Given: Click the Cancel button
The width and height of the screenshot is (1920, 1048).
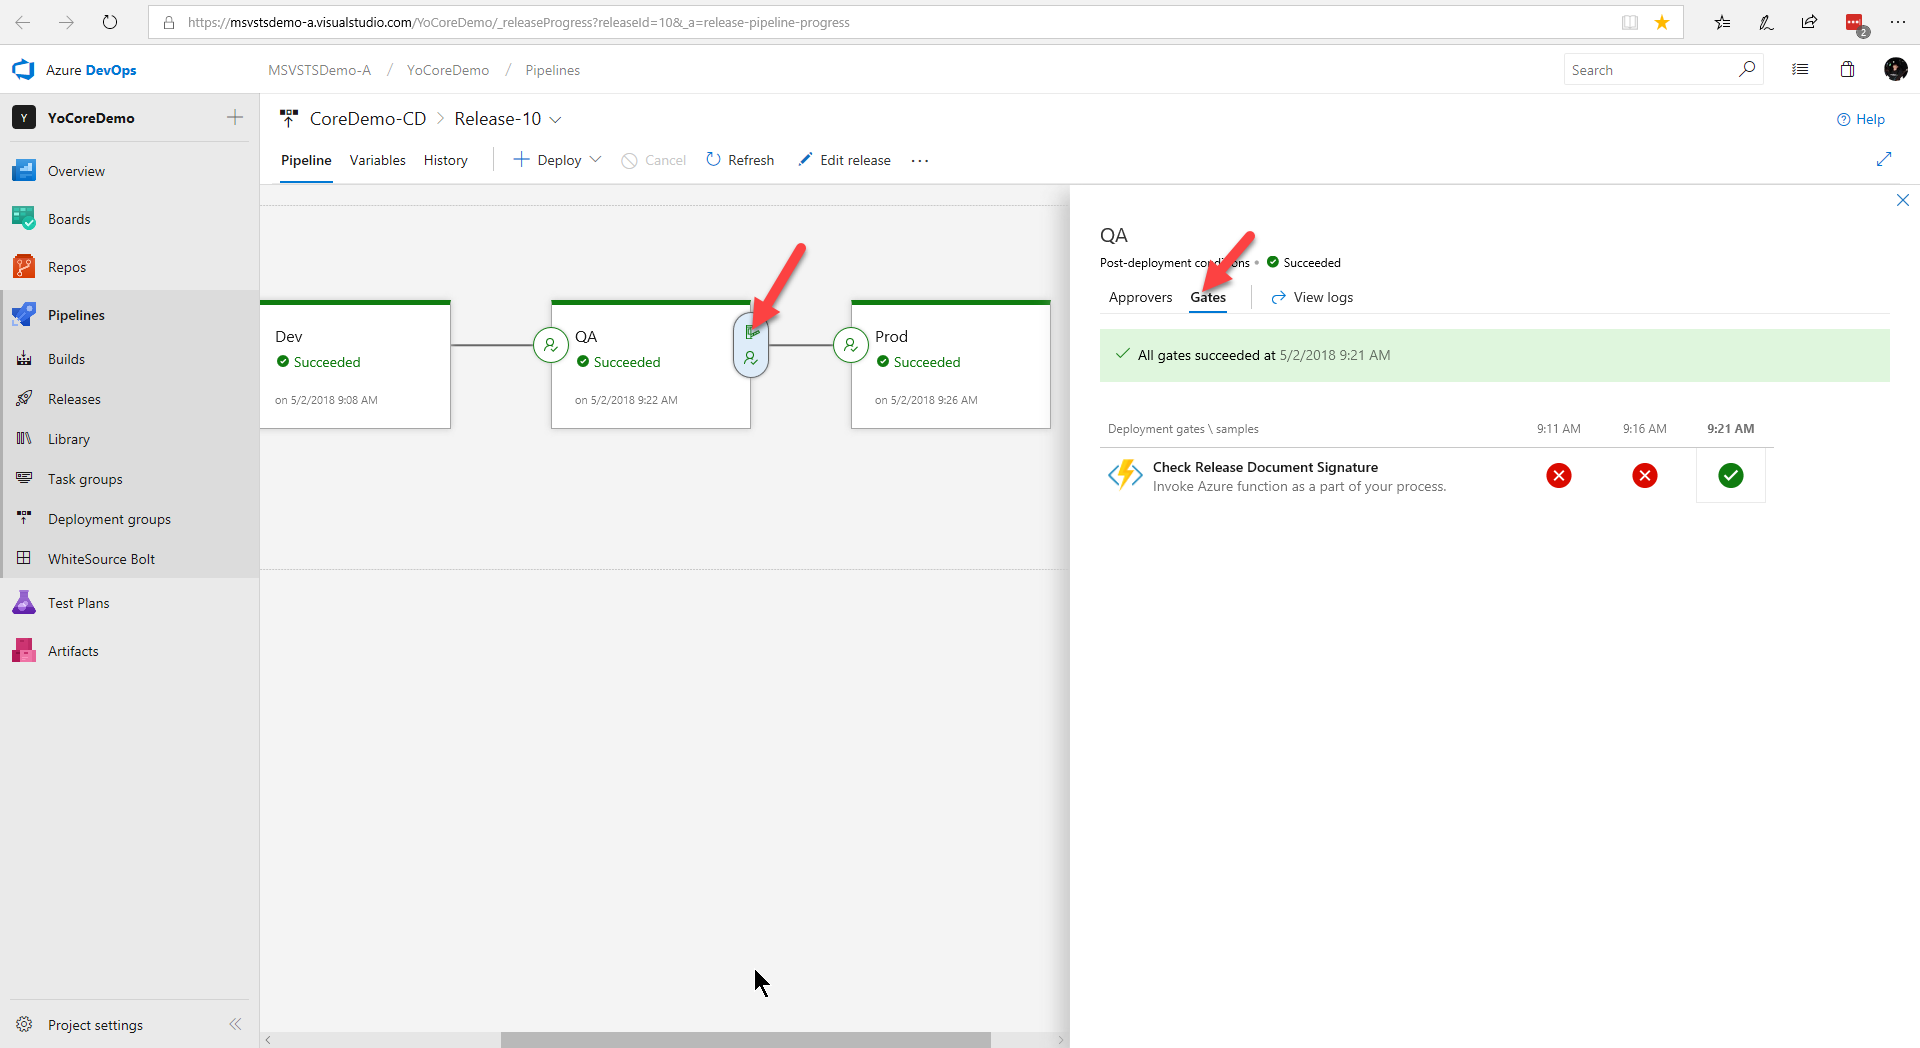Looking at the screenshot, I should (x=654, y=160).
